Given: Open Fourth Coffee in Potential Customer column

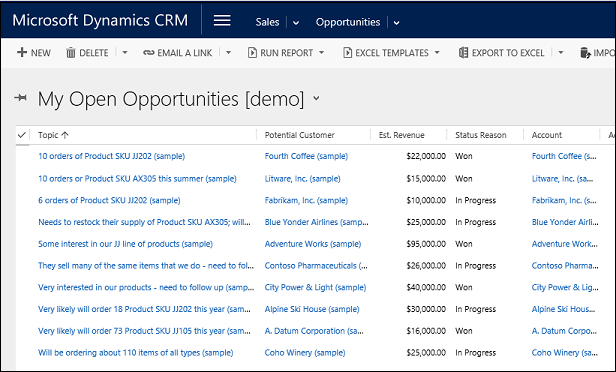Looking at the screenshot, I should point(306,156).
